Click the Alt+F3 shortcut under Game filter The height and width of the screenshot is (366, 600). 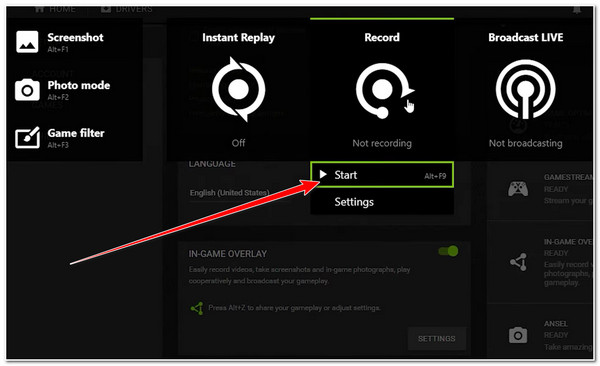point(58,145)
